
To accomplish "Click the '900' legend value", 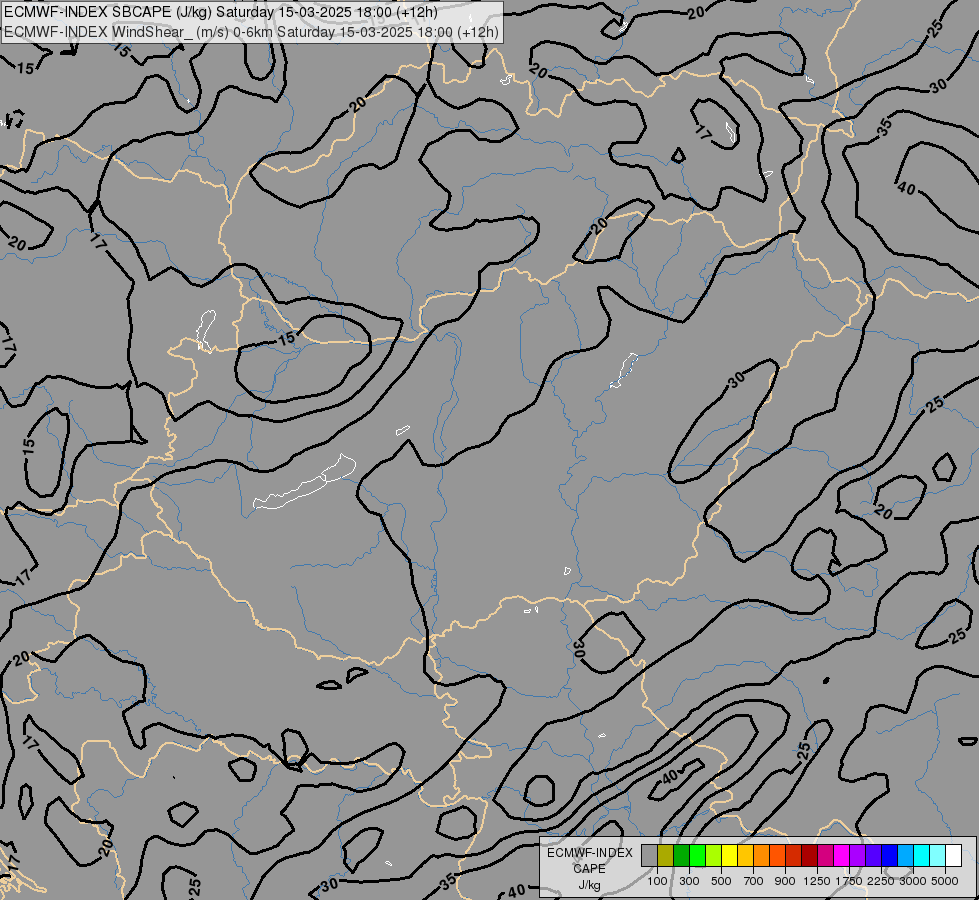I will (785, 881).
